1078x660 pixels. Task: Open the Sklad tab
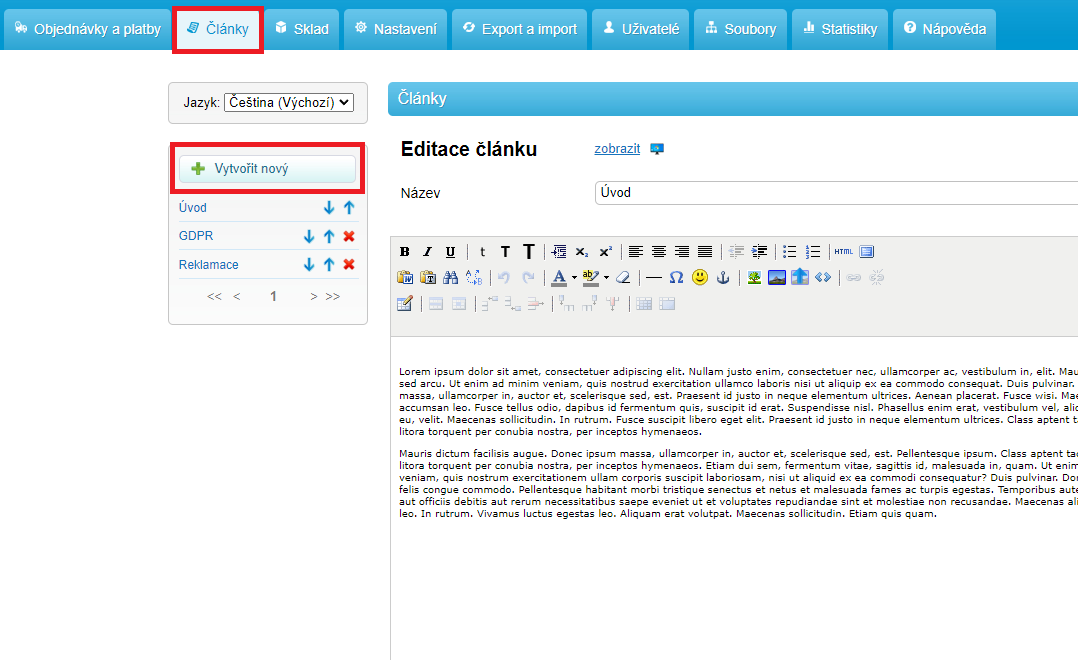coord(301,29)
